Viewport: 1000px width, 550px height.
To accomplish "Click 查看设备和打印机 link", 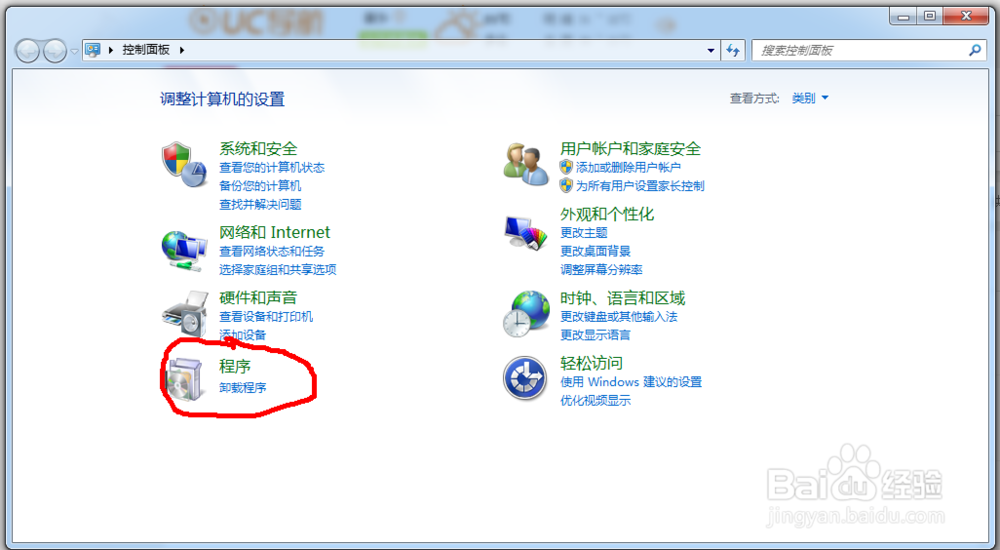I will [266, 316].
